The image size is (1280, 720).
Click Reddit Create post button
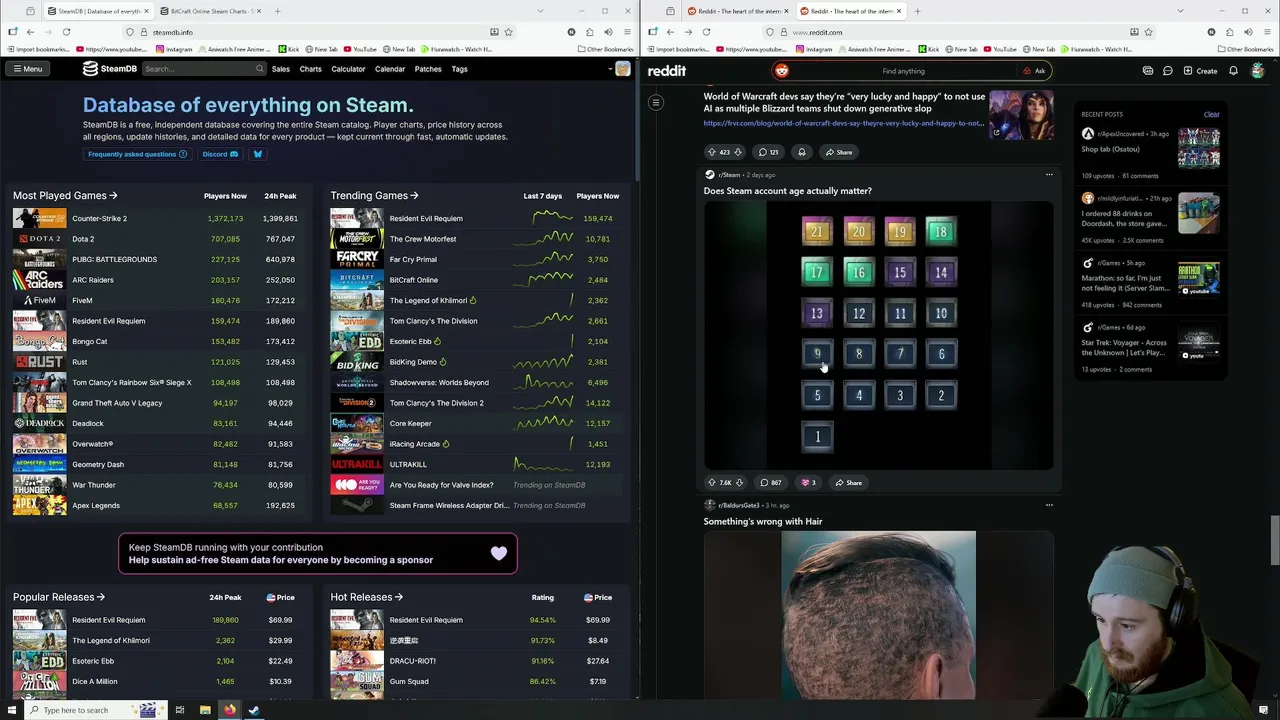pos(1200,71)
